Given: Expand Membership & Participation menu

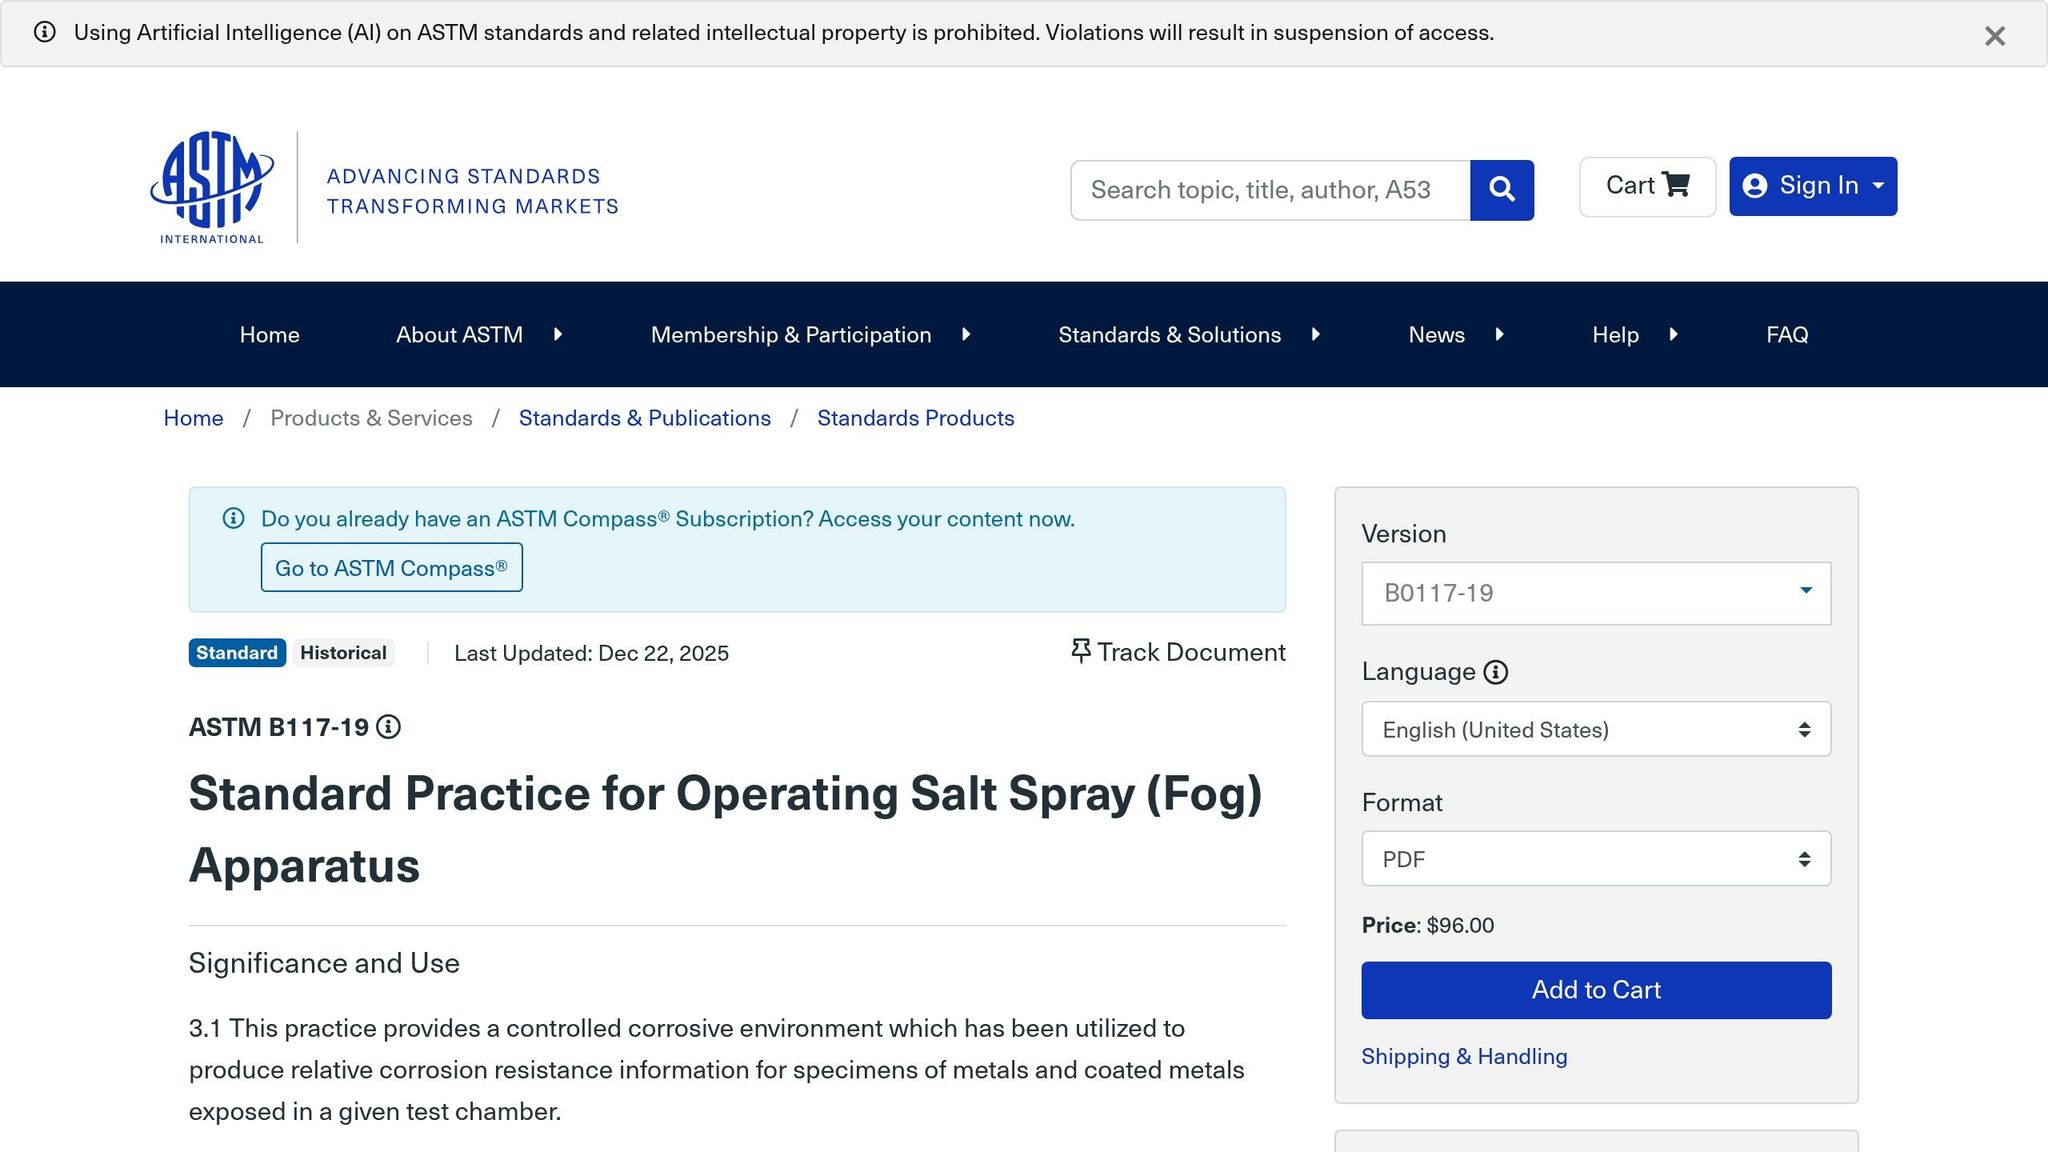Looking at the screenshot, I should point(811,335).
